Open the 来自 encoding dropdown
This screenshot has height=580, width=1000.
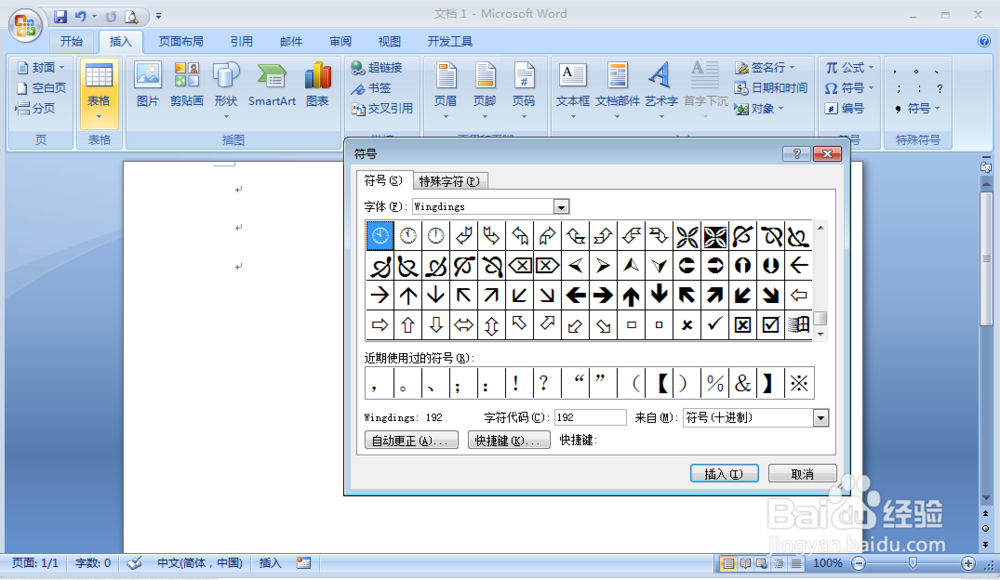pos(820,417)
